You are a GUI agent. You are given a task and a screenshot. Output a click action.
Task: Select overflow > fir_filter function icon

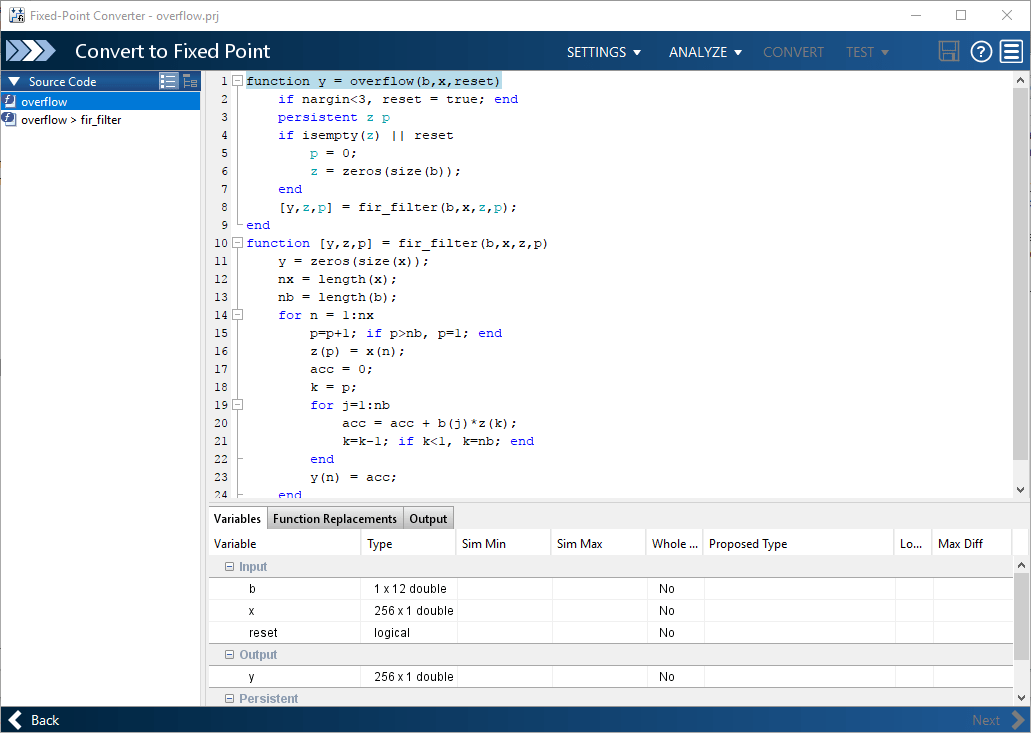point(9,119)
